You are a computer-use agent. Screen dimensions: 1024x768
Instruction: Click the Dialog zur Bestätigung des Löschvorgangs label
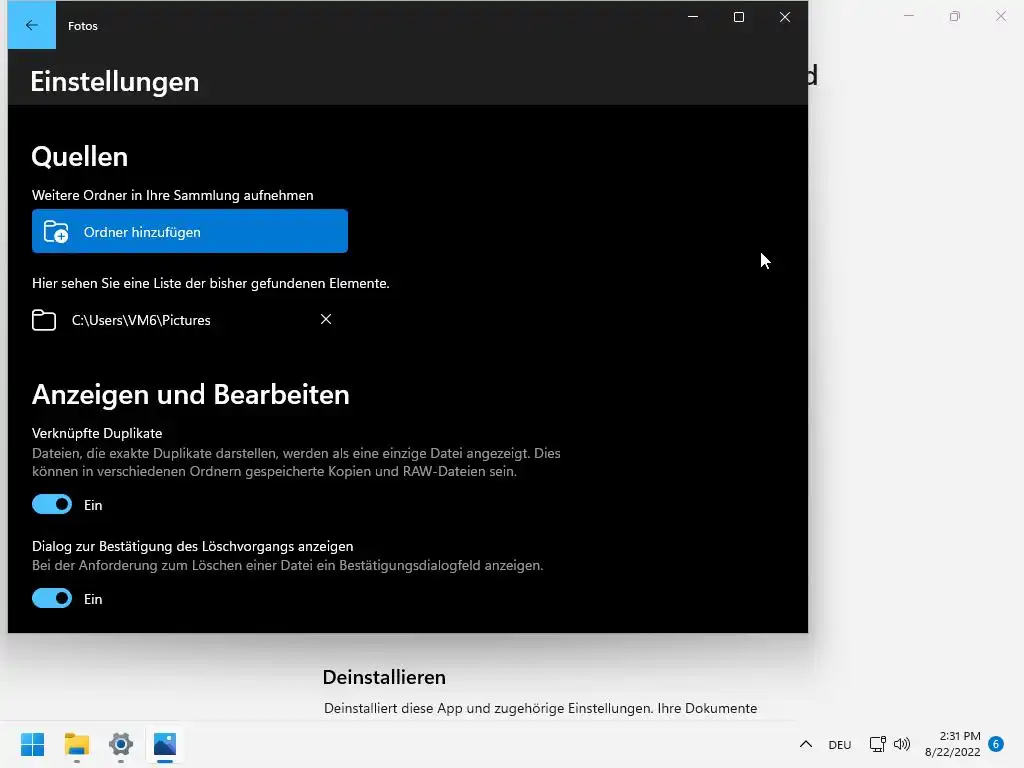193,546
